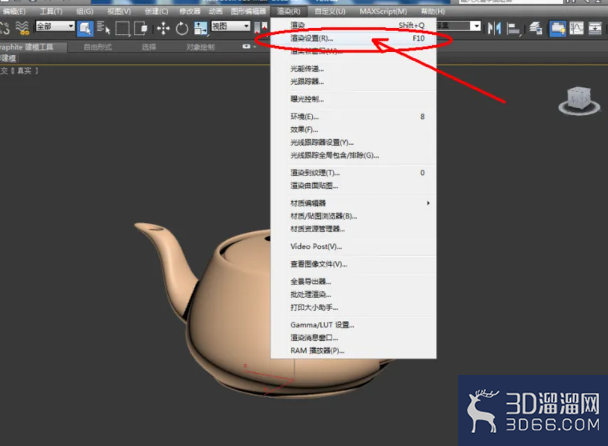608x446 pixels.
Task: Activate the Select and Rotate tool
Action: pos(181,28)
